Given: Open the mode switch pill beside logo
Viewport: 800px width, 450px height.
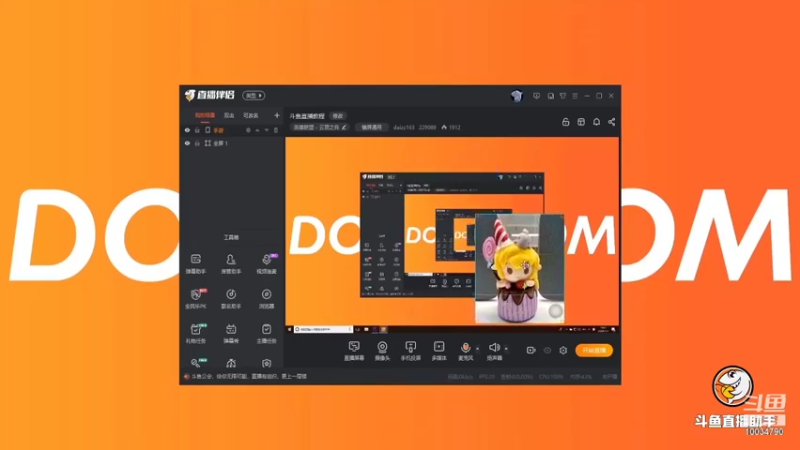Looking at the screenshot, I should [x=254, y=95].
